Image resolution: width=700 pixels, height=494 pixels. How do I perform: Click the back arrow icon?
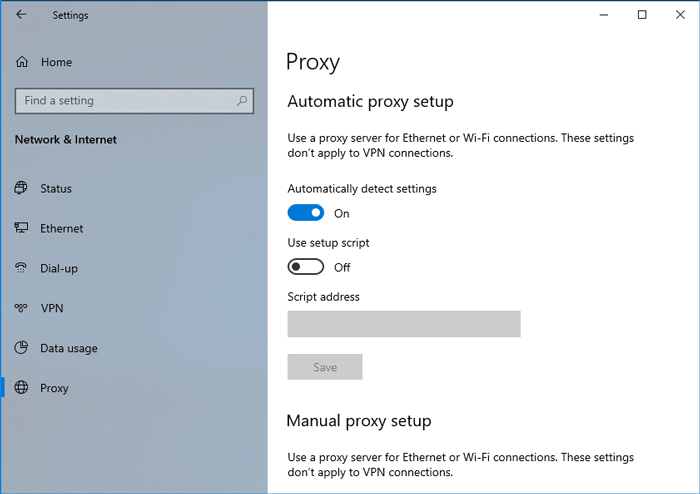(21, 15)
